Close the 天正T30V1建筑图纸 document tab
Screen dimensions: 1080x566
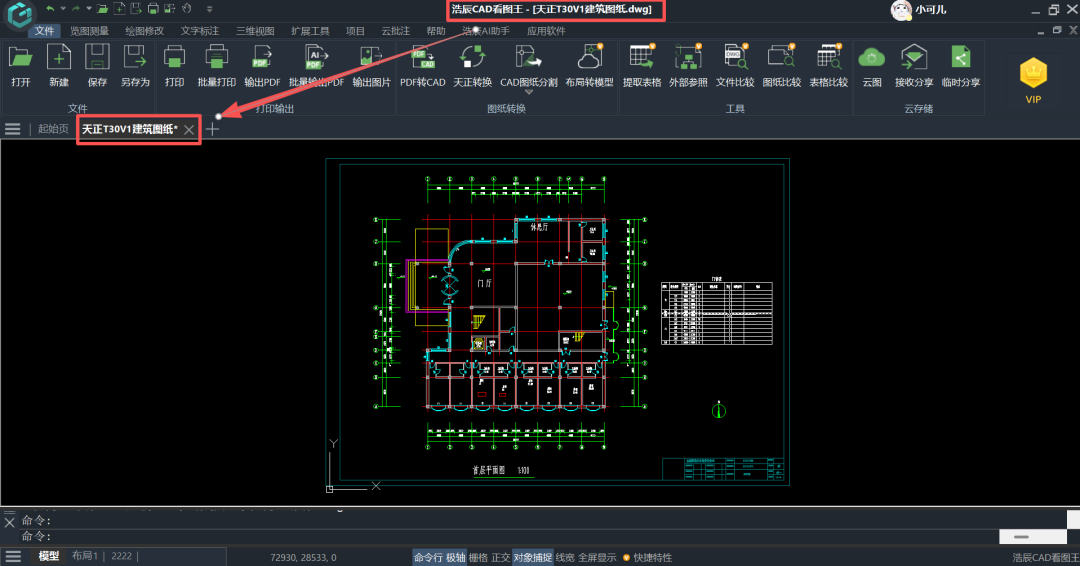click(189, 129)
